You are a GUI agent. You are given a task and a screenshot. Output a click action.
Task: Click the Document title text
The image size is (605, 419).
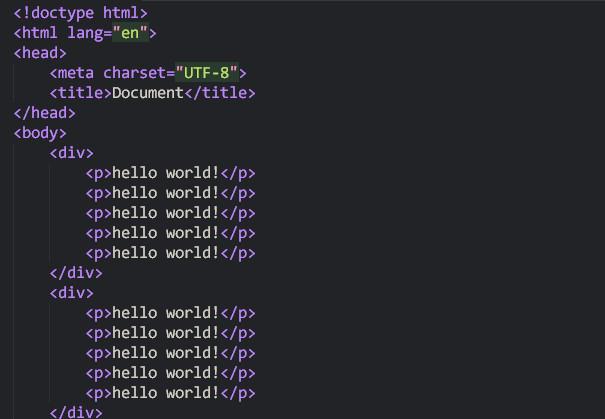(148, 93)
